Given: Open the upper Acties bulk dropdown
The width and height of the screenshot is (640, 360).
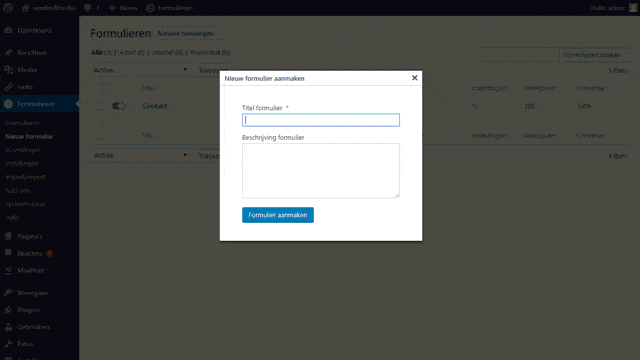Looking at the screenshot, I should pyautogui.click(x=141, y=70).
